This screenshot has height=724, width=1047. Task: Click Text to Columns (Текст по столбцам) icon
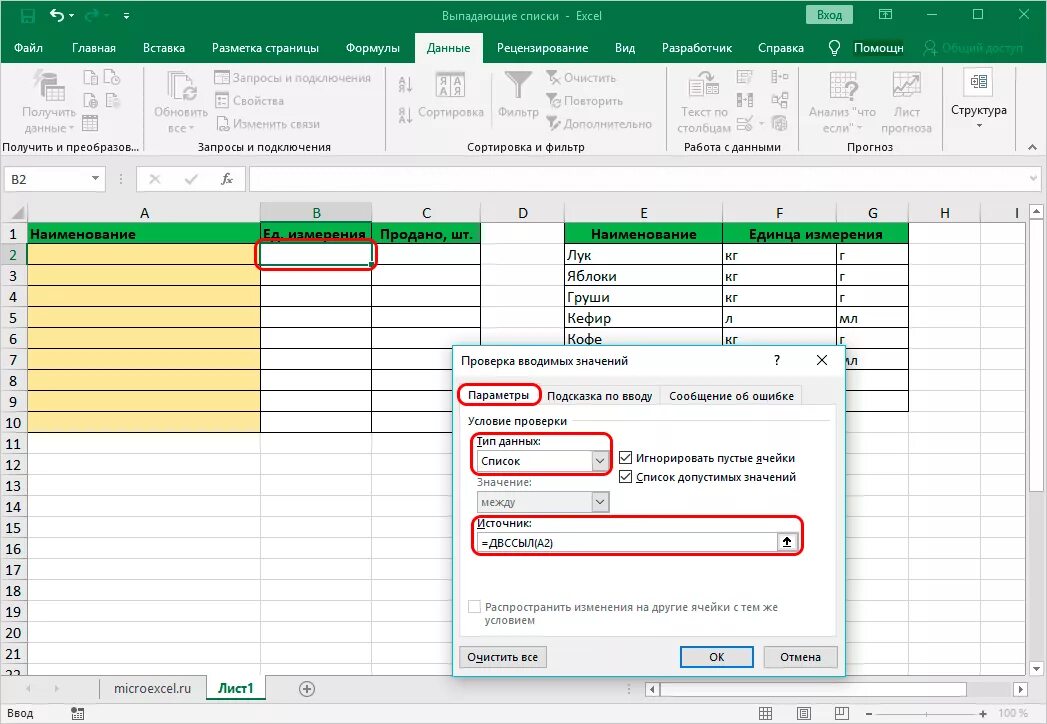(704, 85)
